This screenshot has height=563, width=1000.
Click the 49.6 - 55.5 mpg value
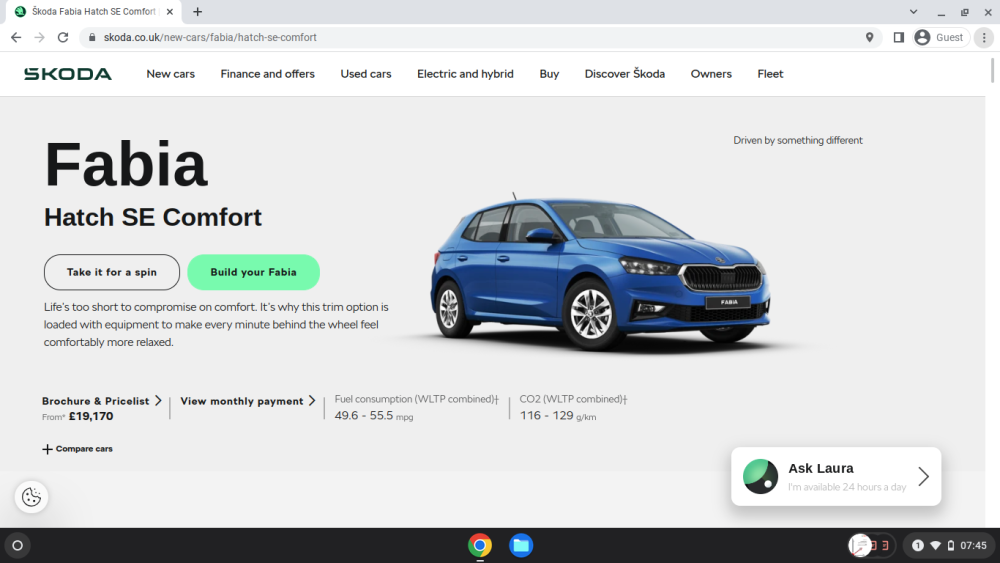pyautogui.click(x=374, y=416)
